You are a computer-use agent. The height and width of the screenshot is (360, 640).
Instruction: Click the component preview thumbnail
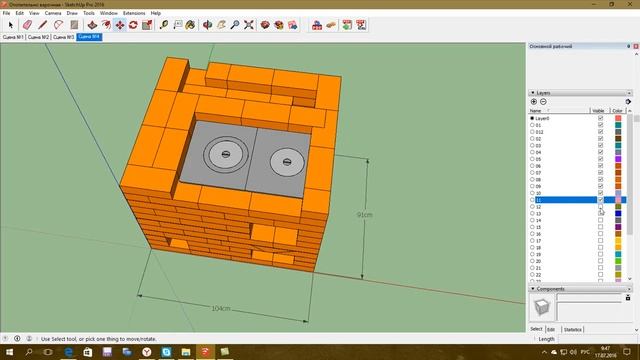pyautogui.click(x=542, y=307)
